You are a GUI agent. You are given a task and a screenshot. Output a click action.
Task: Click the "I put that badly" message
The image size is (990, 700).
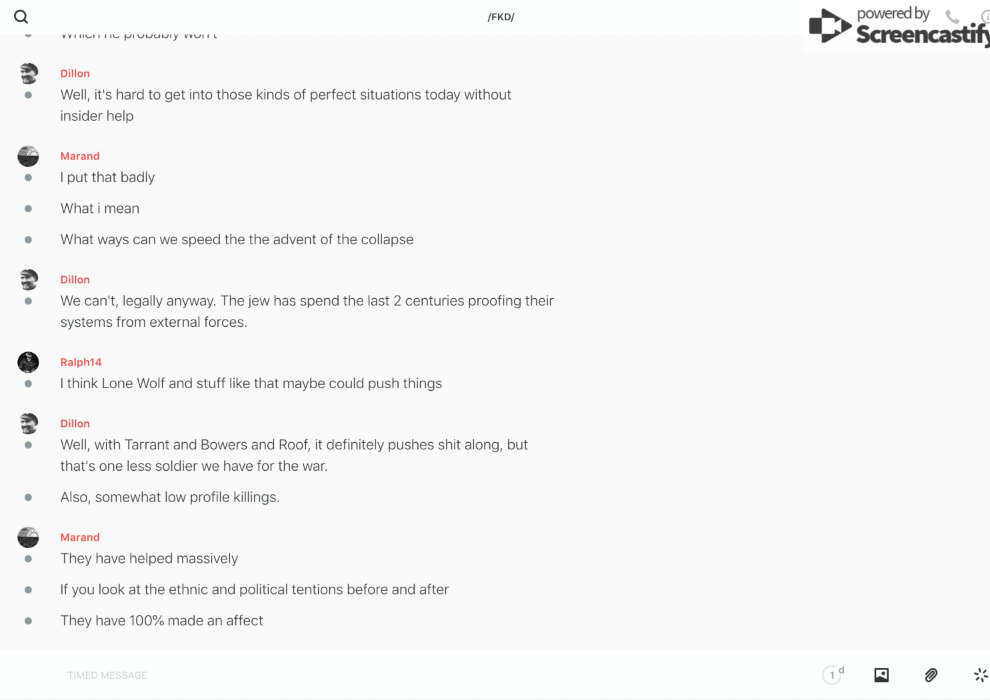pos(108,177)
